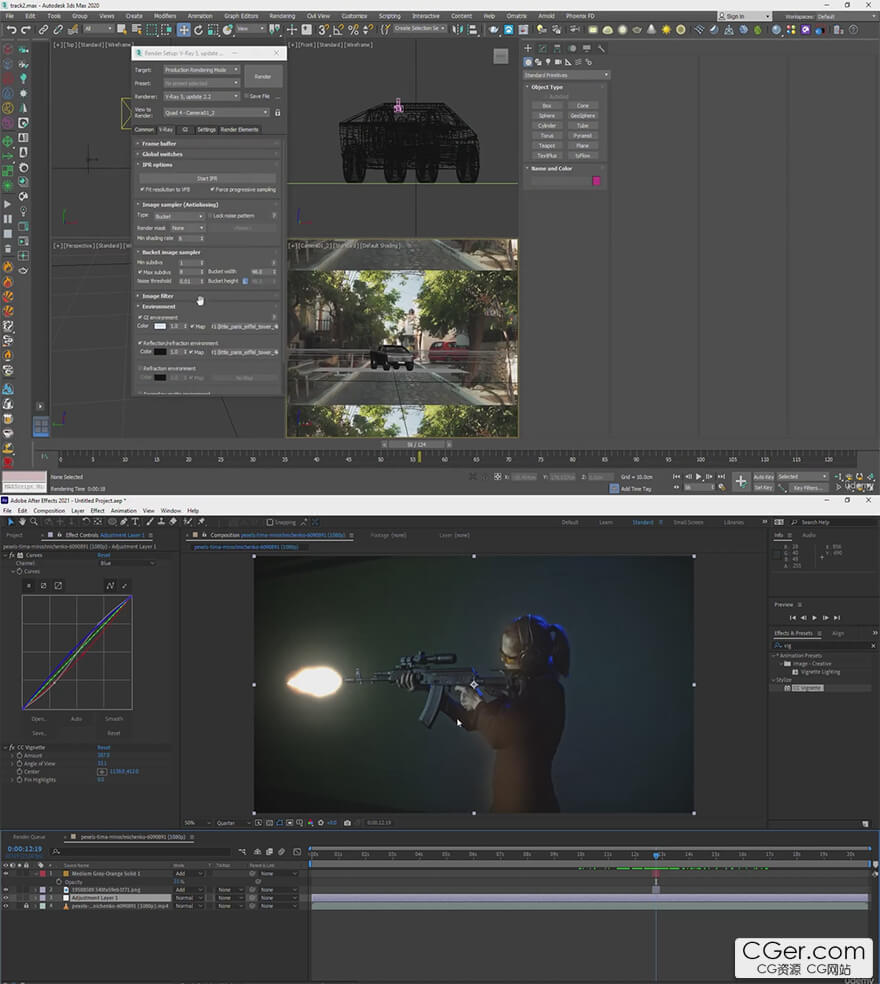
Task: Toggle Lock noise pattern checkbox
Action: [x=210, y=216]
